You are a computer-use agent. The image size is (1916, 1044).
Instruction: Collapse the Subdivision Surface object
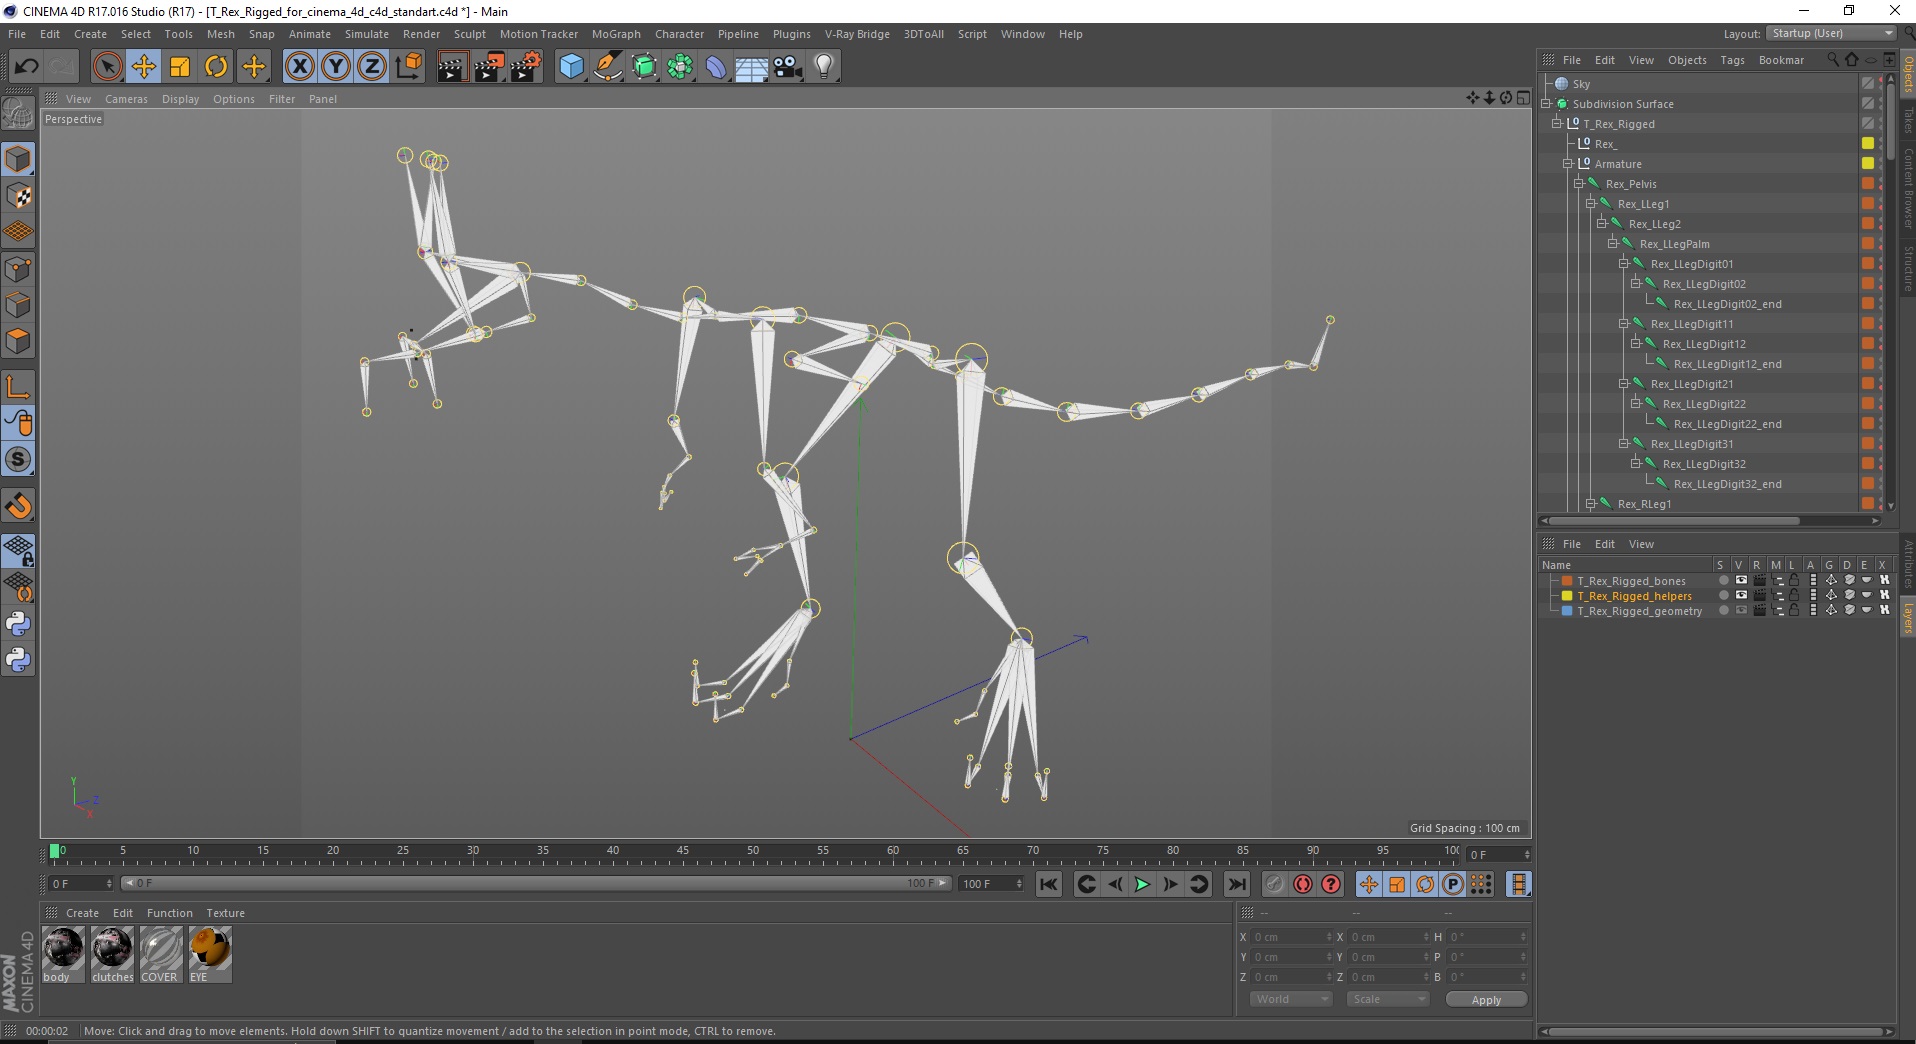tap(1546, 104)
